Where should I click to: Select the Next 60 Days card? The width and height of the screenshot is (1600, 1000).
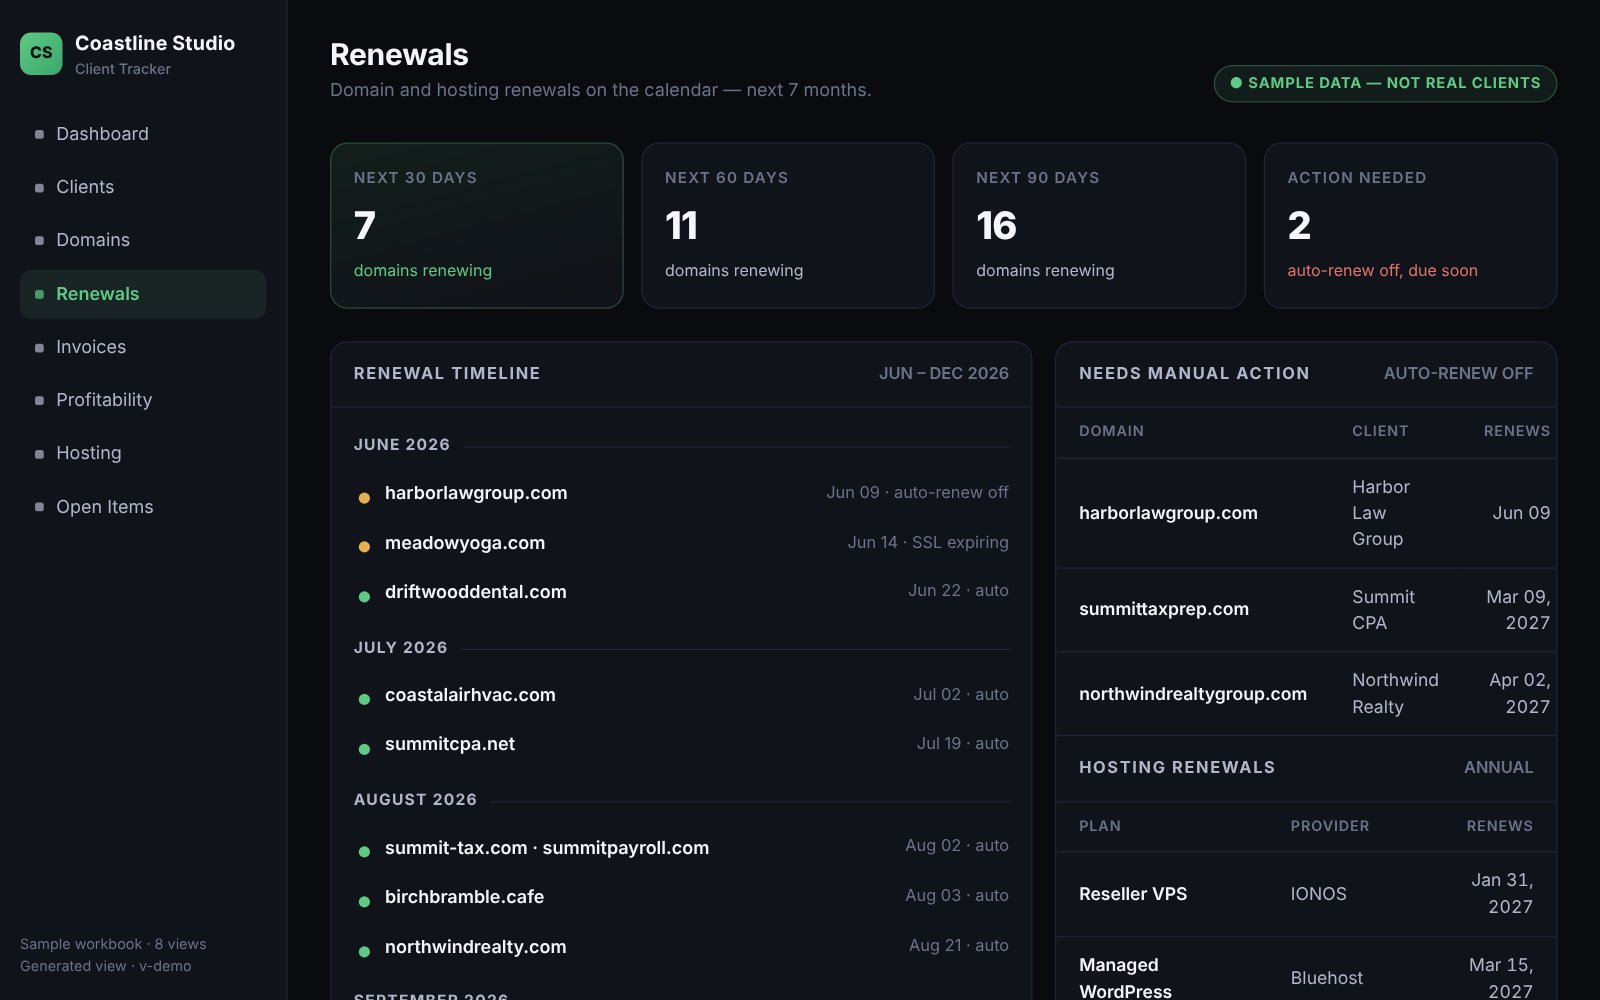[788, 225]
